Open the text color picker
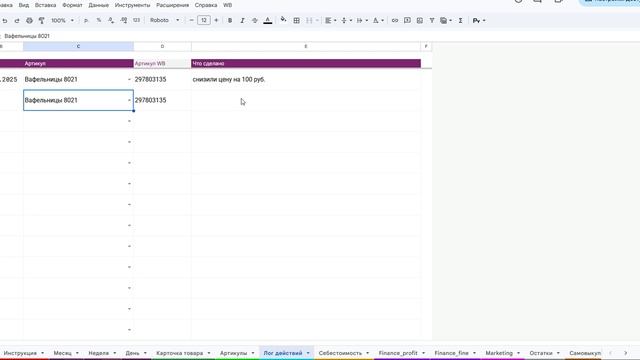 268,20
